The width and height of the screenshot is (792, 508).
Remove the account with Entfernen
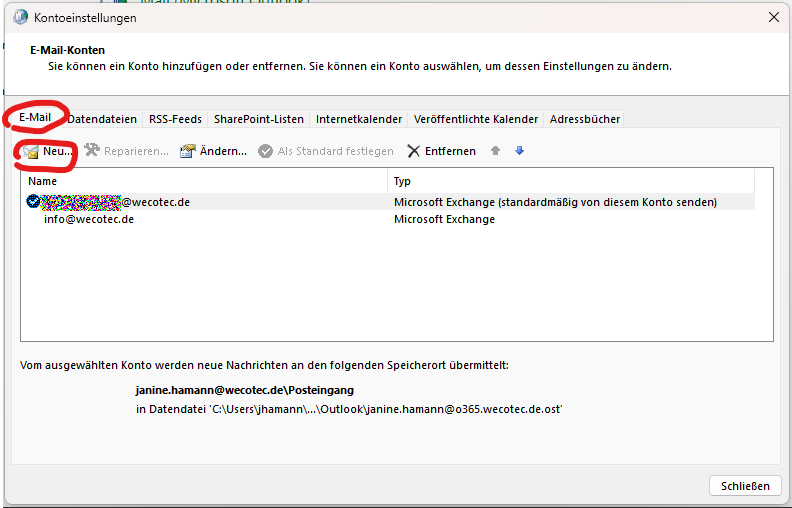point(441,151)
